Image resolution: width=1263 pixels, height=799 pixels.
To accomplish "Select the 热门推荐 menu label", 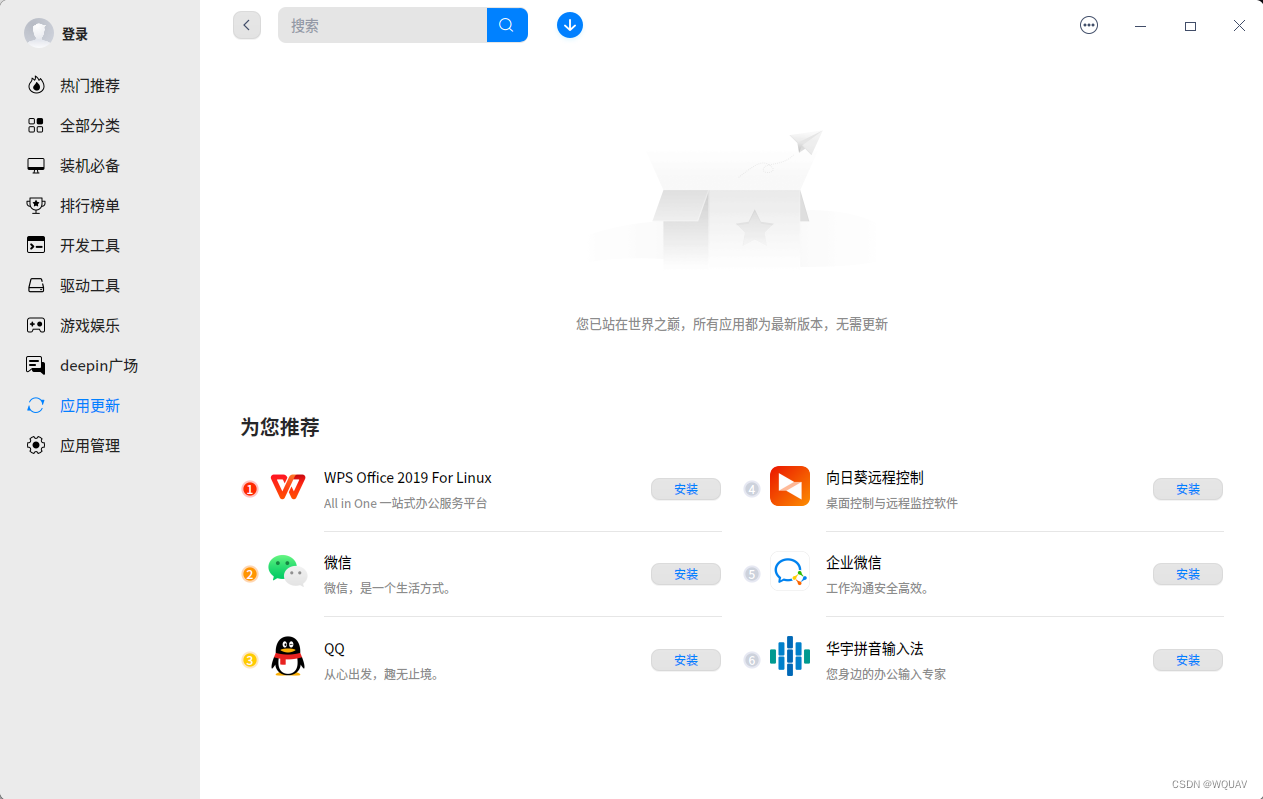I will [x=90, y=86].
